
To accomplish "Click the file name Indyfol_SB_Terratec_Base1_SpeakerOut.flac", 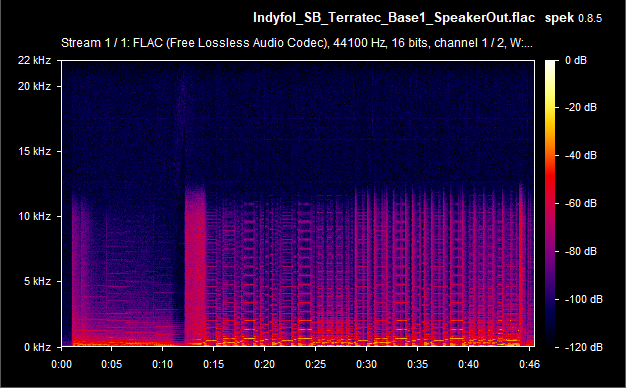I will click(x=394, y=18).
